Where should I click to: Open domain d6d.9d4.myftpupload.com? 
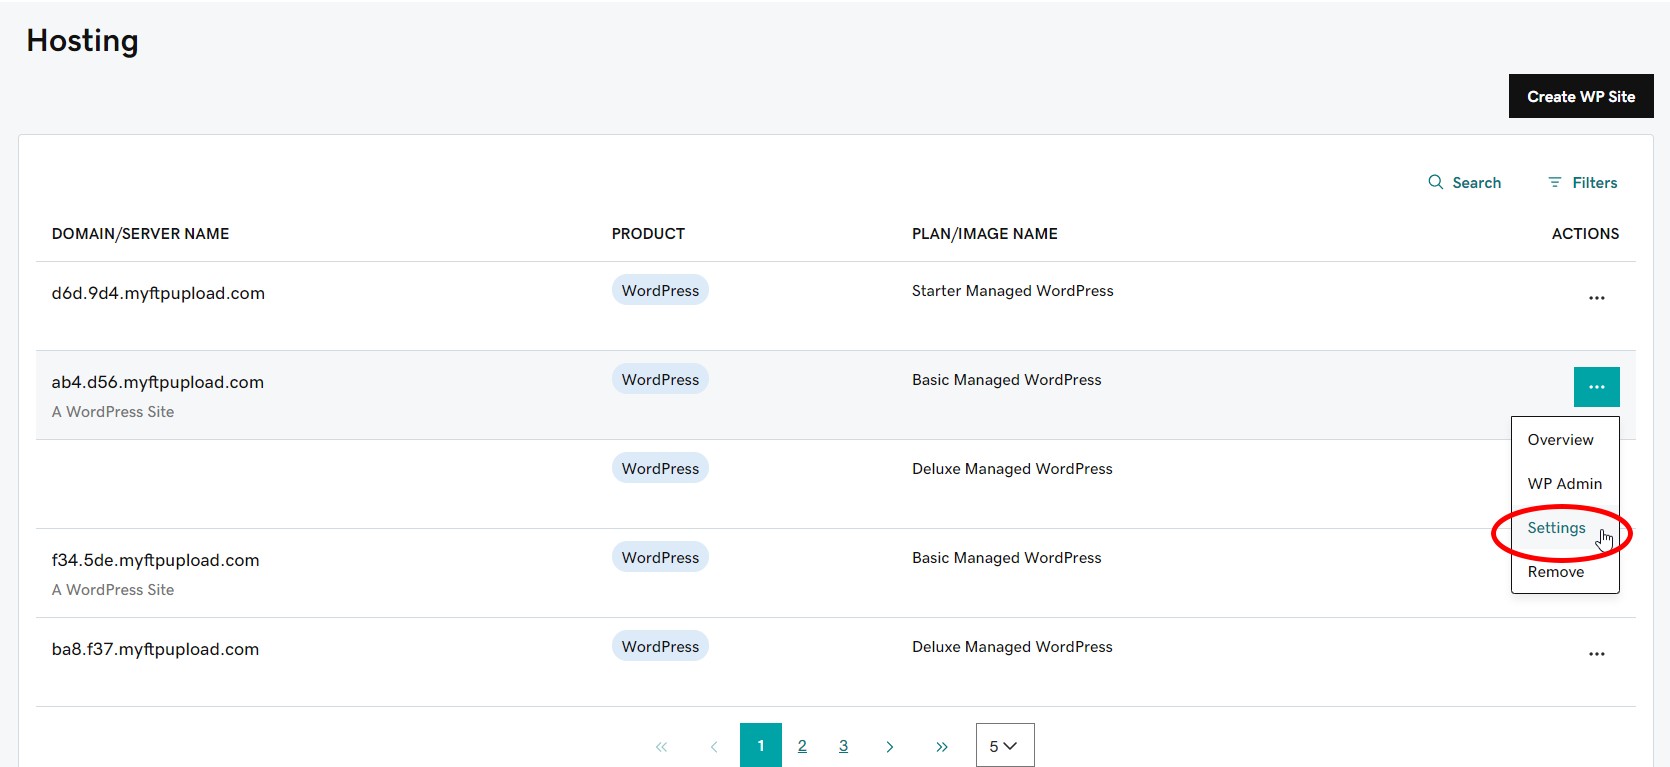click(x=158, y=293)
